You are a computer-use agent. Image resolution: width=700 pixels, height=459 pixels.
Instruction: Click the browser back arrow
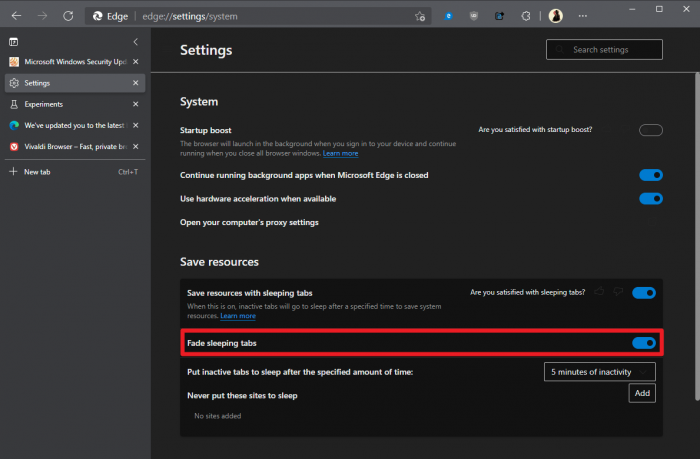click(x=16, y=16)
